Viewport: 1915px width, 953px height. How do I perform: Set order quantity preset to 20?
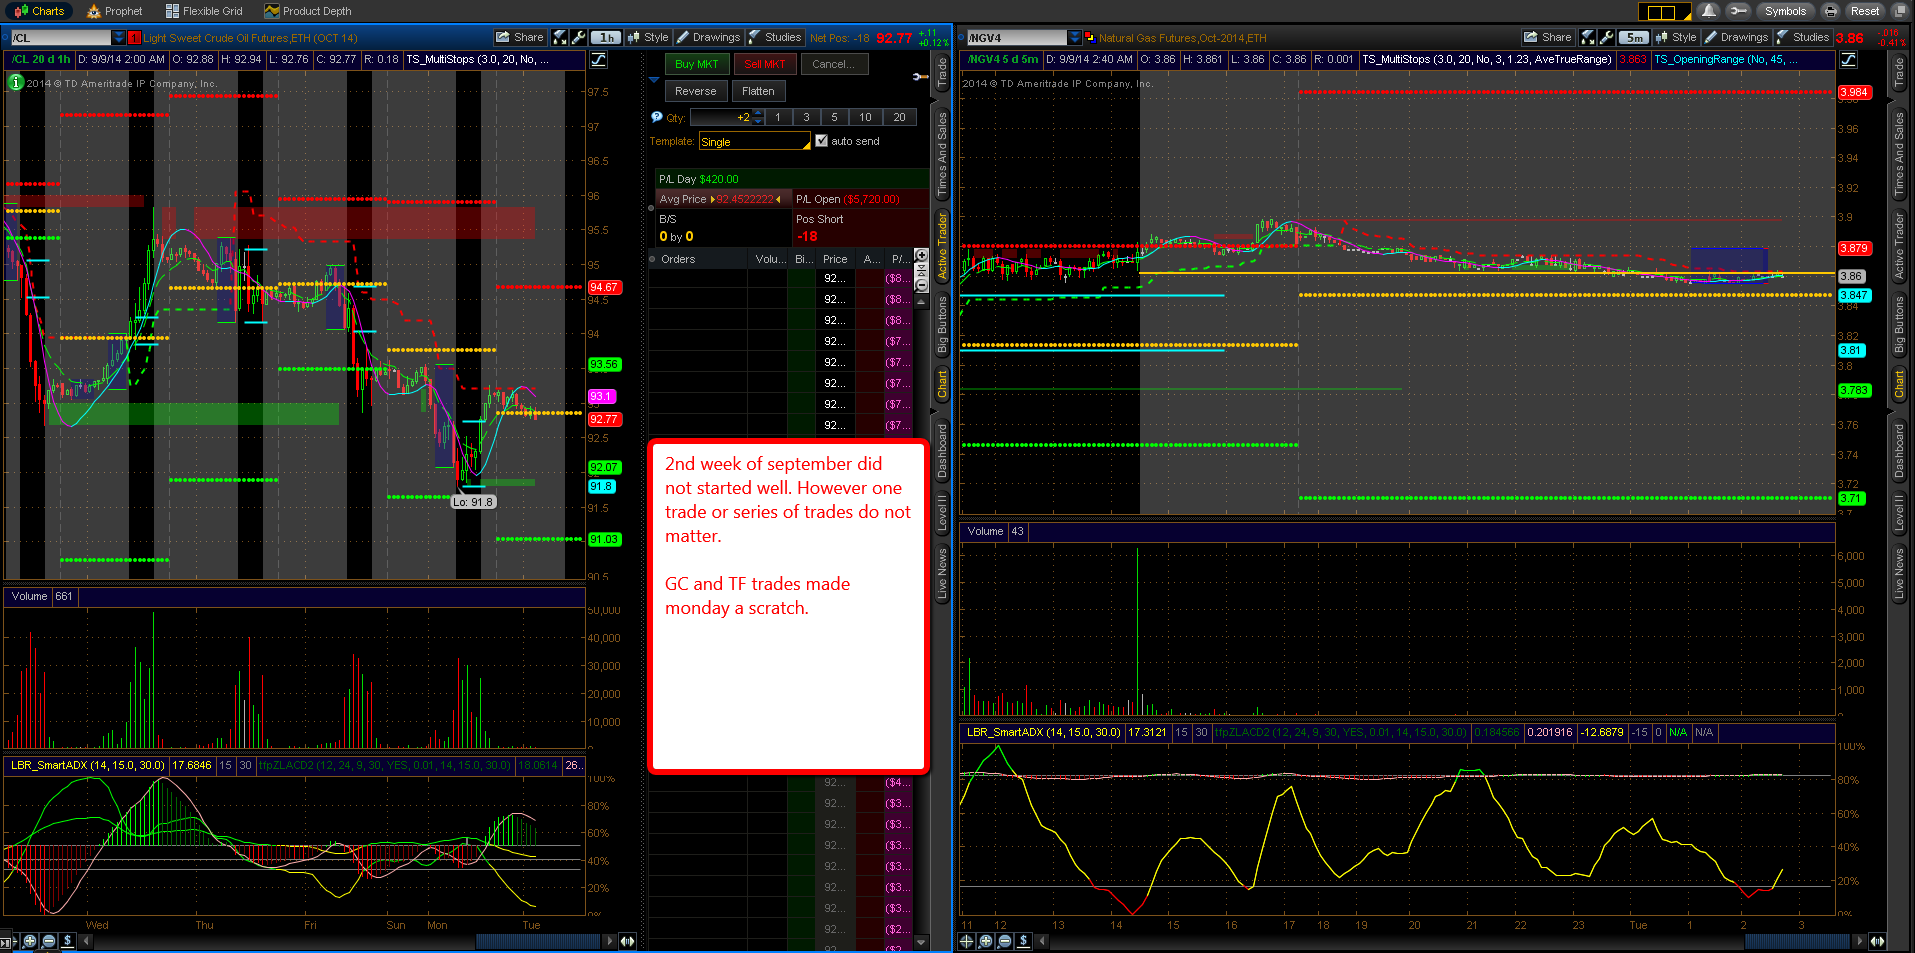point(899,117)
